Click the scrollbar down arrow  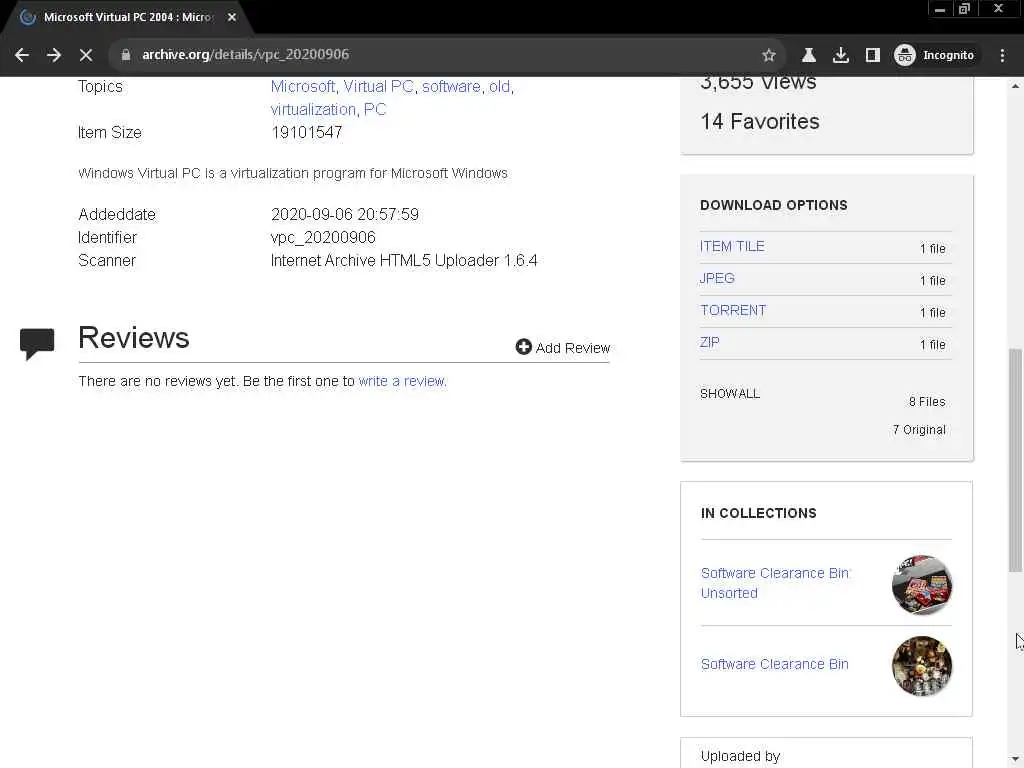click(x=1015, y=759)
